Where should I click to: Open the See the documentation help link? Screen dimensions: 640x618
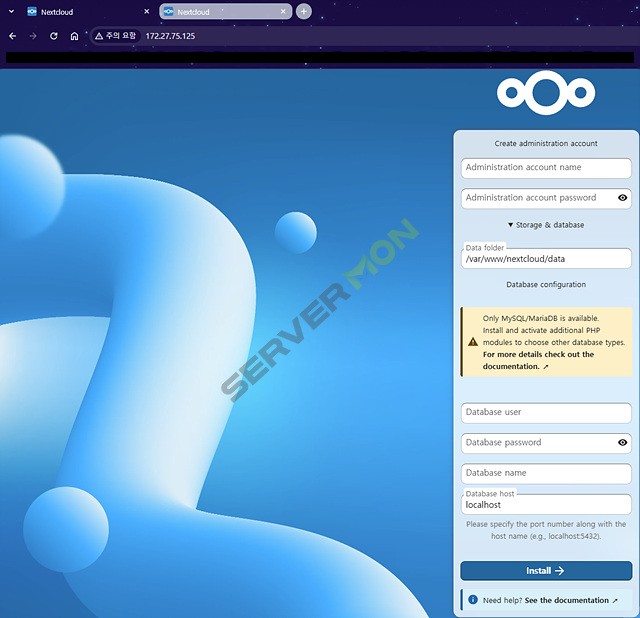[571, 600]
